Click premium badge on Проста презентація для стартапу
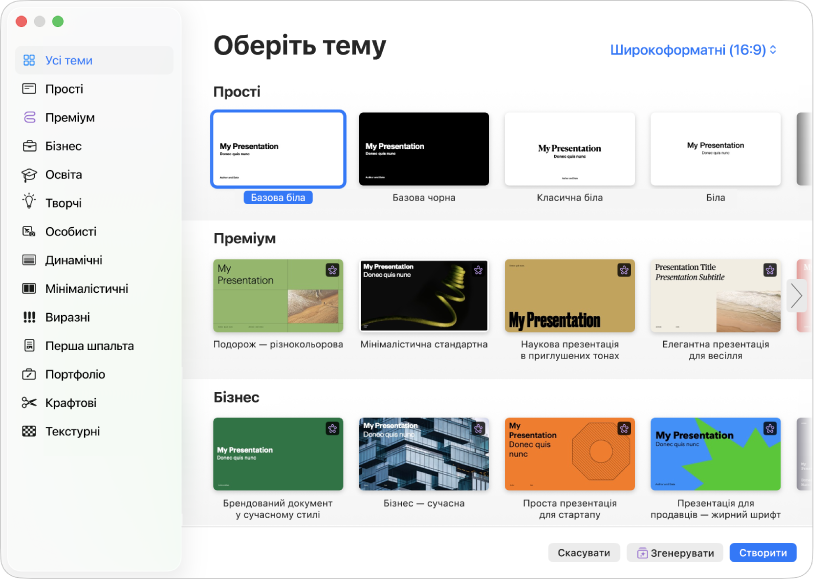Screen dimensions: 814x580 624,428
